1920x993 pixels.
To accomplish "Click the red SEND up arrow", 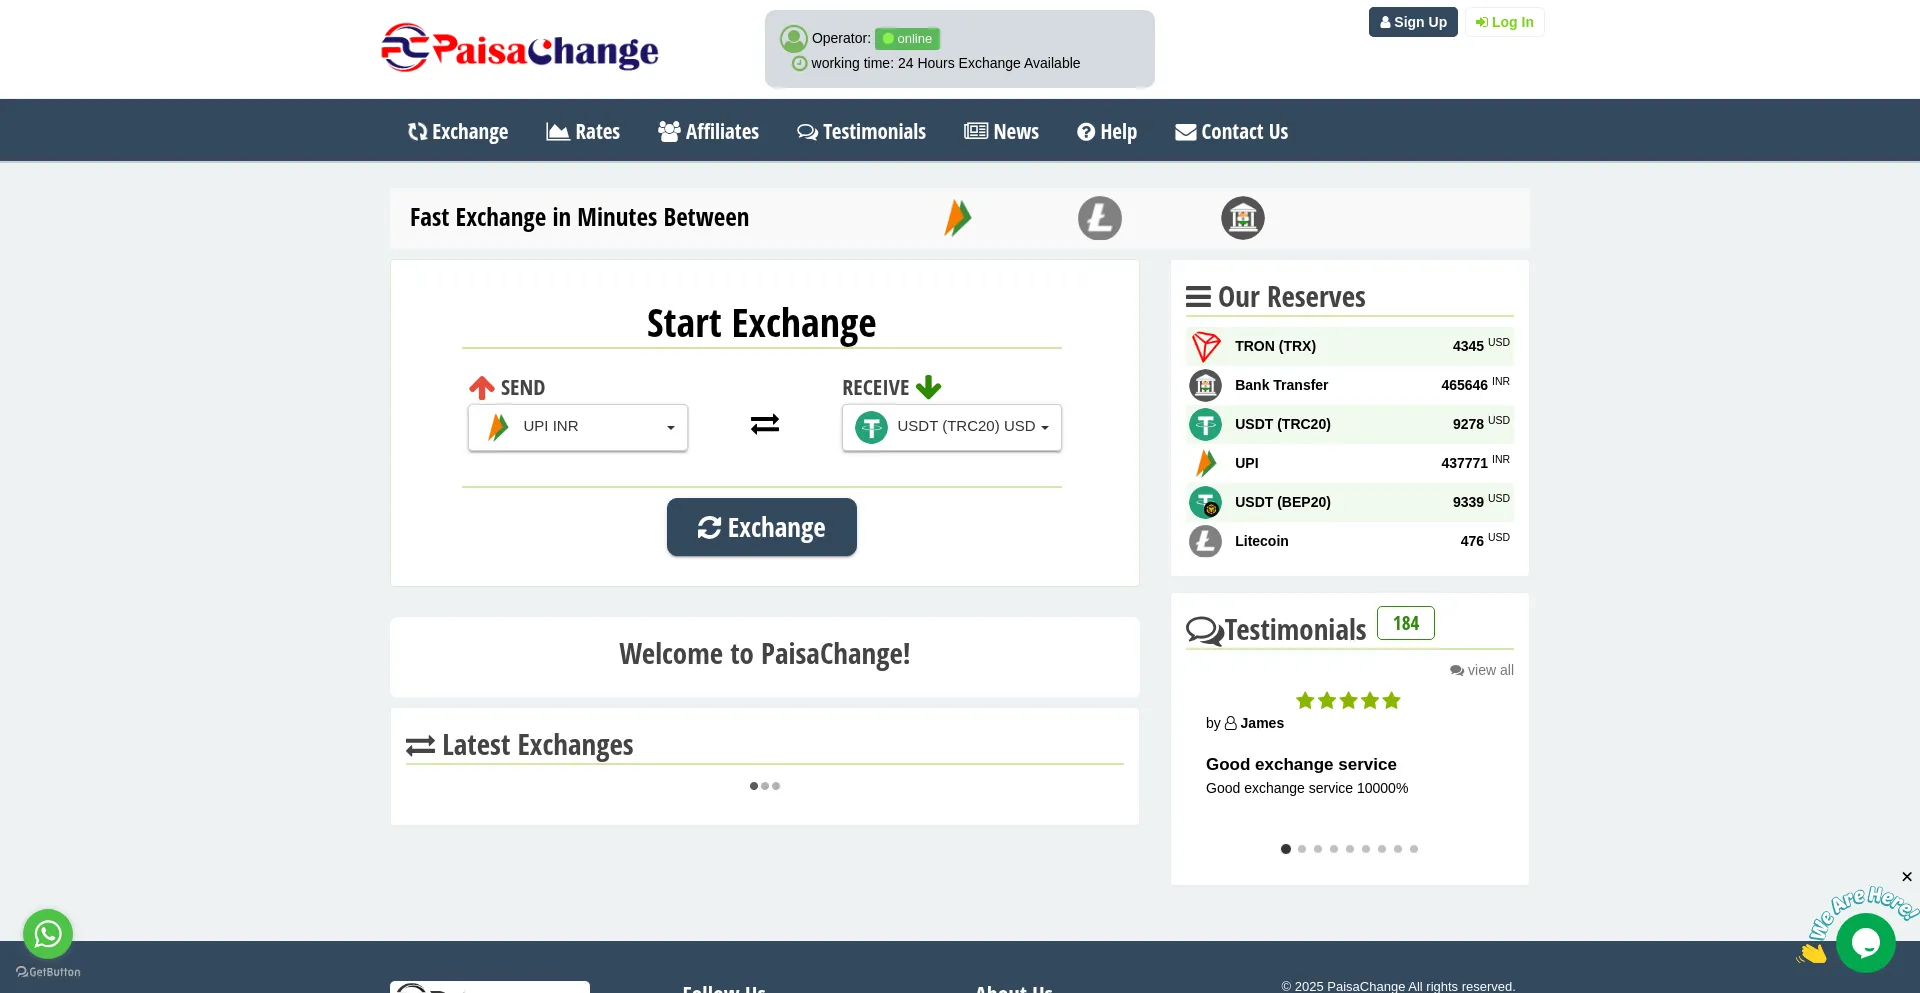I will [x=482, y=388].
